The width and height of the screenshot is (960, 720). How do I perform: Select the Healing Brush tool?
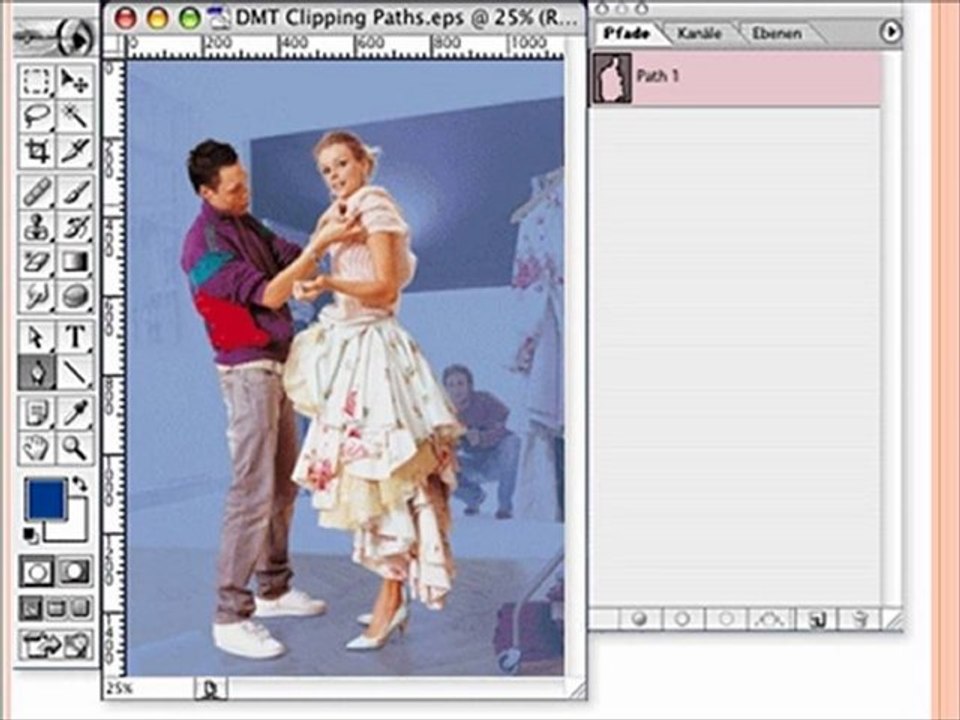point(37,192)
